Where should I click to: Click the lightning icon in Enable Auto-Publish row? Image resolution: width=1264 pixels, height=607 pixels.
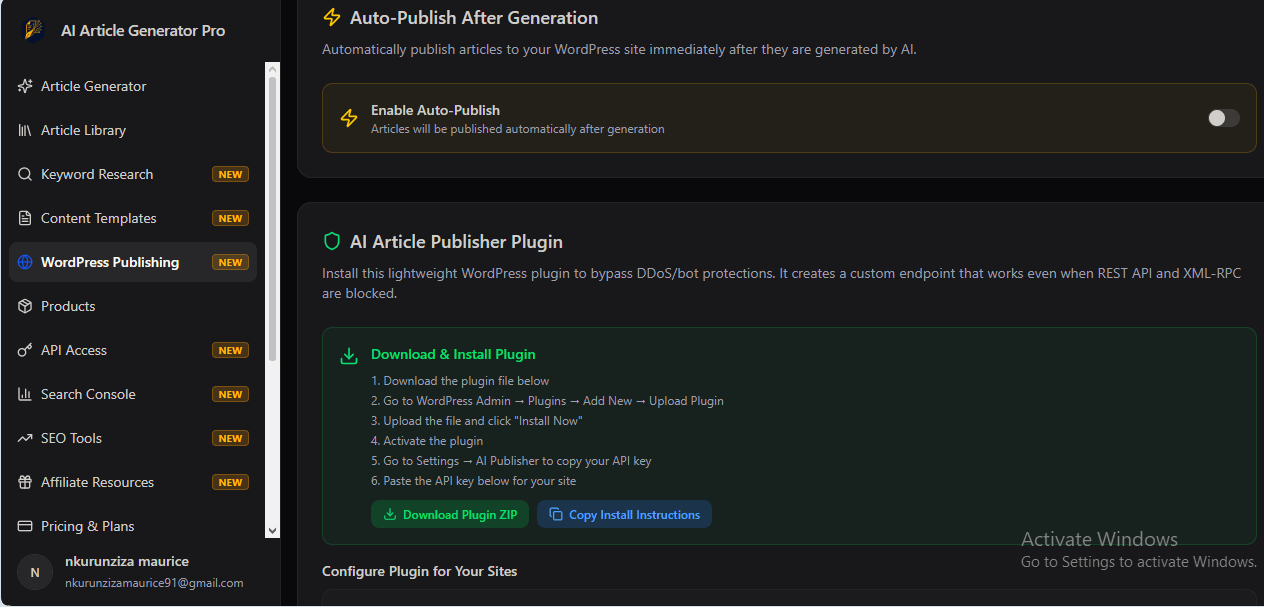(x=349, y=118)
